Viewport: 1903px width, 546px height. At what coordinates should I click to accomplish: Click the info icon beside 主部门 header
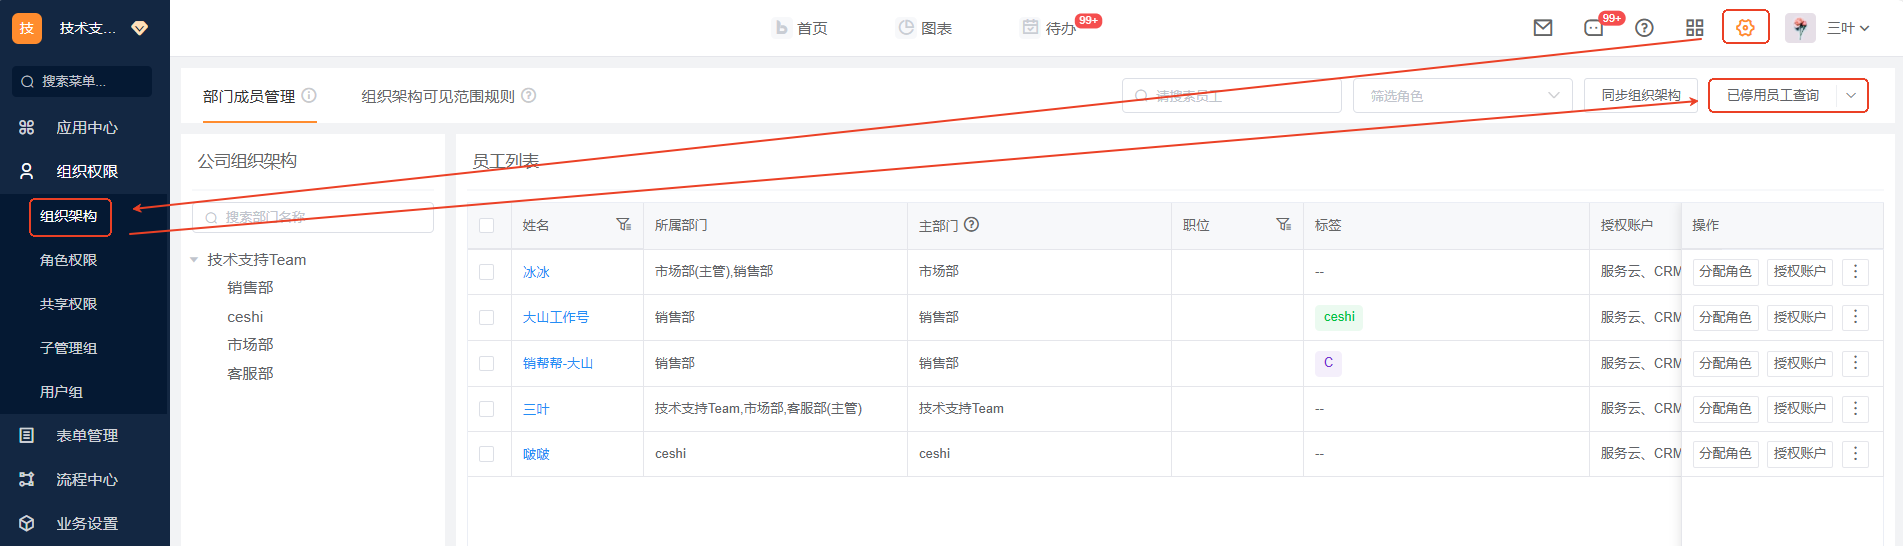click(971, 225)
